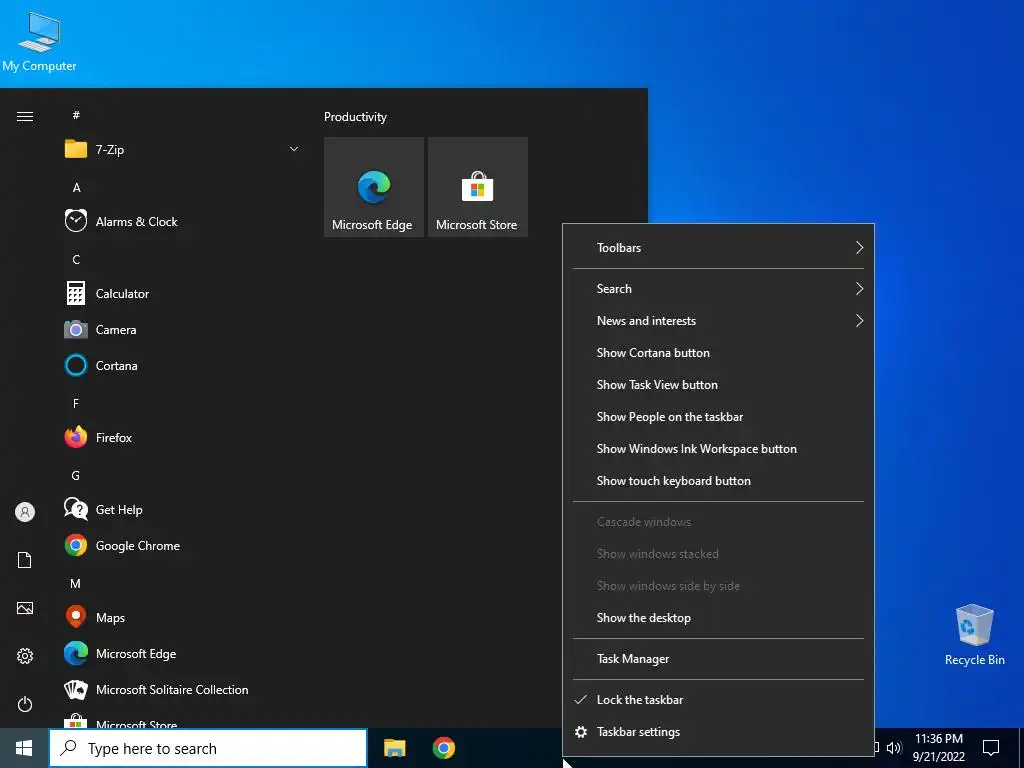Open File Explorer from the taskbar

click(394, 748)
